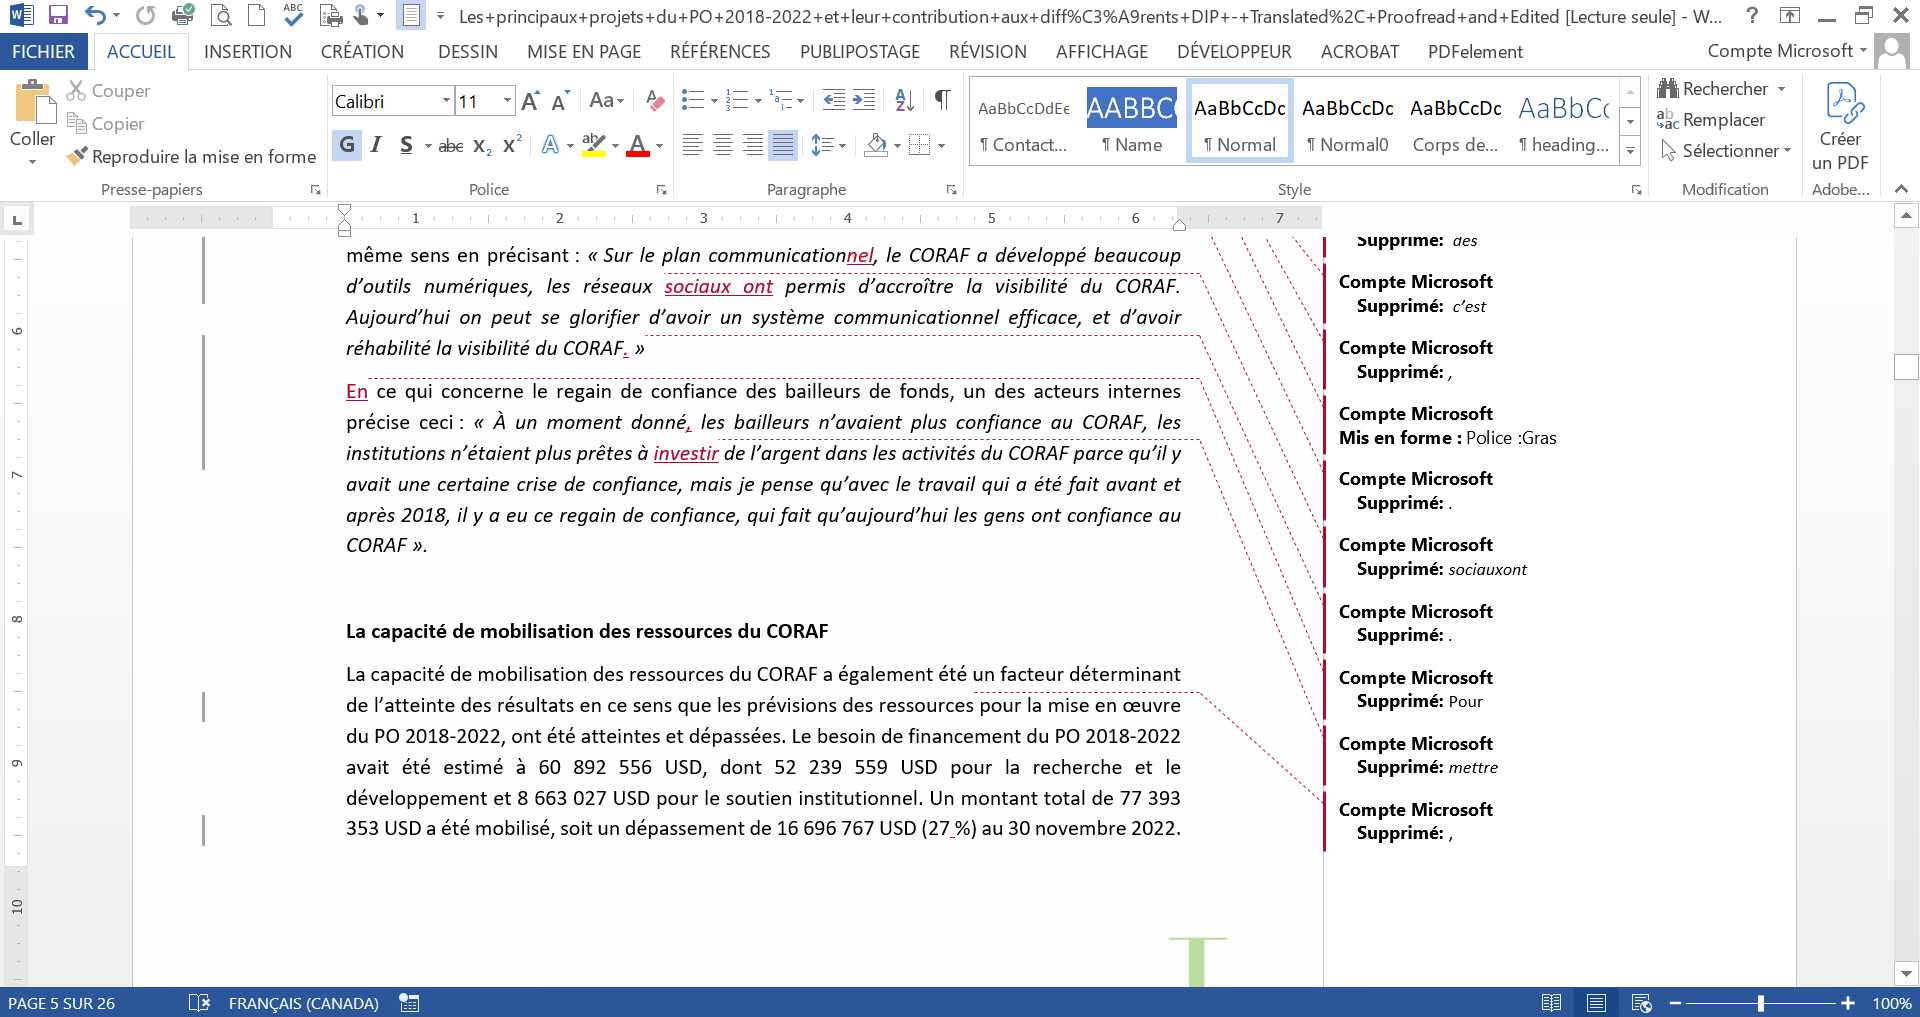Toggle justified text alignment
Image resolution: width=1920 pixels, height=1017 pixels.
click(x=784, y=146)
